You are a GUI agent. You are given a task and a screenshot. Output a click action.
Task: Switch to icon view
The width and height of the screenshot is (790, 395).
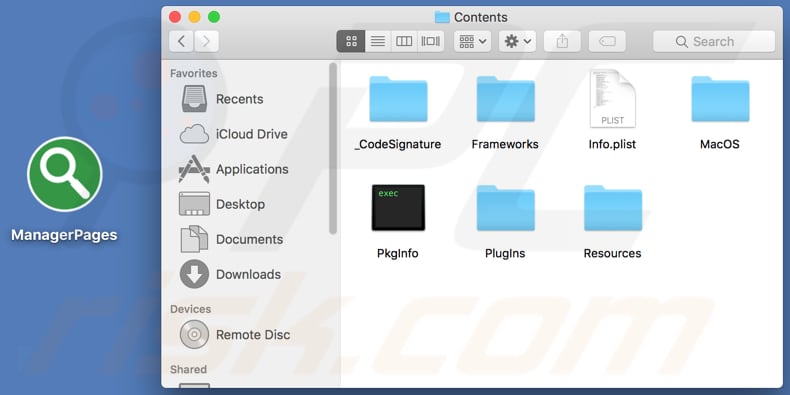click(351, 41)
